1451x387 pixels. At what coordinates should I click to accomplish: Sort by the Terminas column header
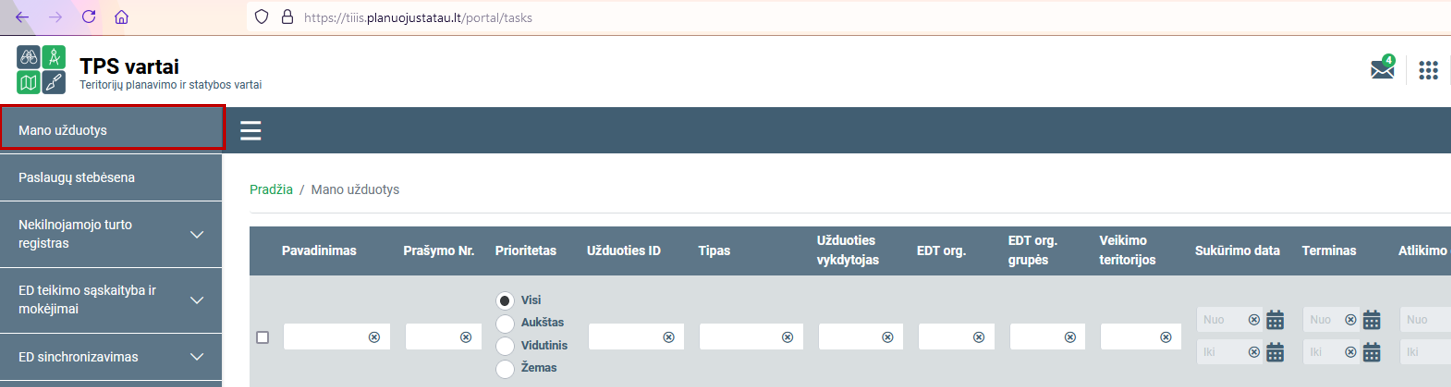pos(1329,251)
